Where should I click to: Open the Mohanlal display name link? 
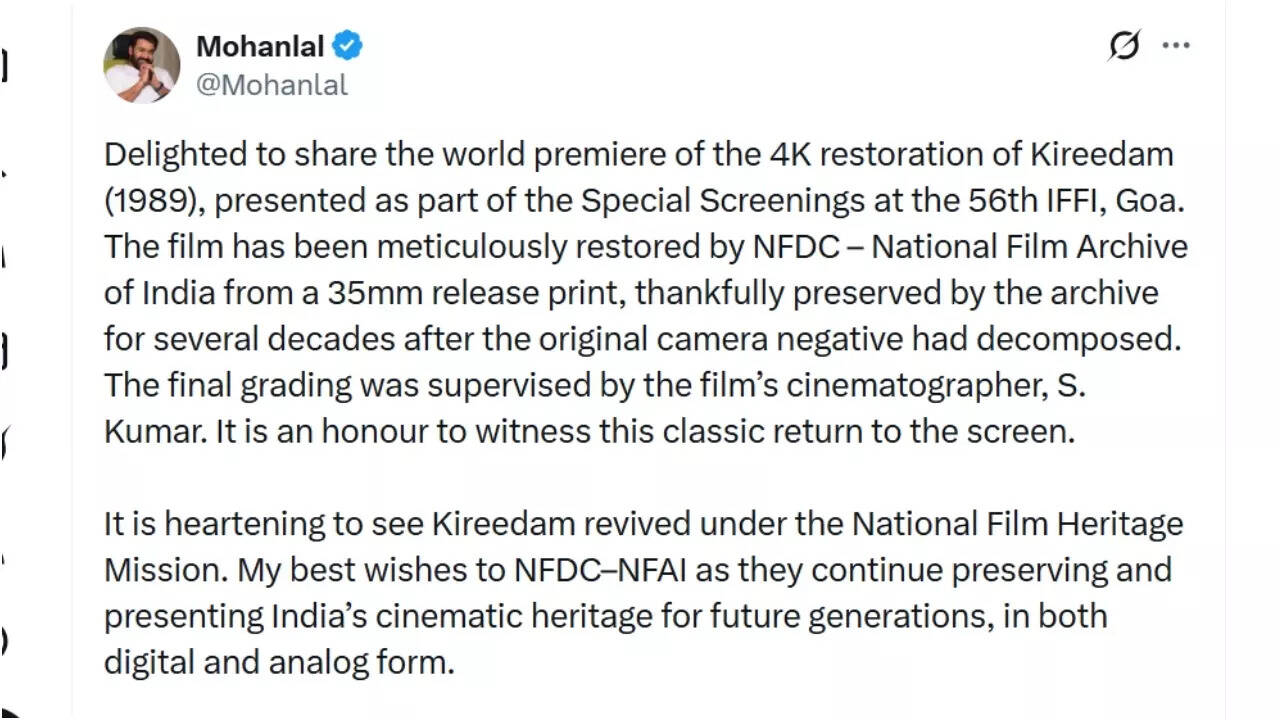(260, 46)
